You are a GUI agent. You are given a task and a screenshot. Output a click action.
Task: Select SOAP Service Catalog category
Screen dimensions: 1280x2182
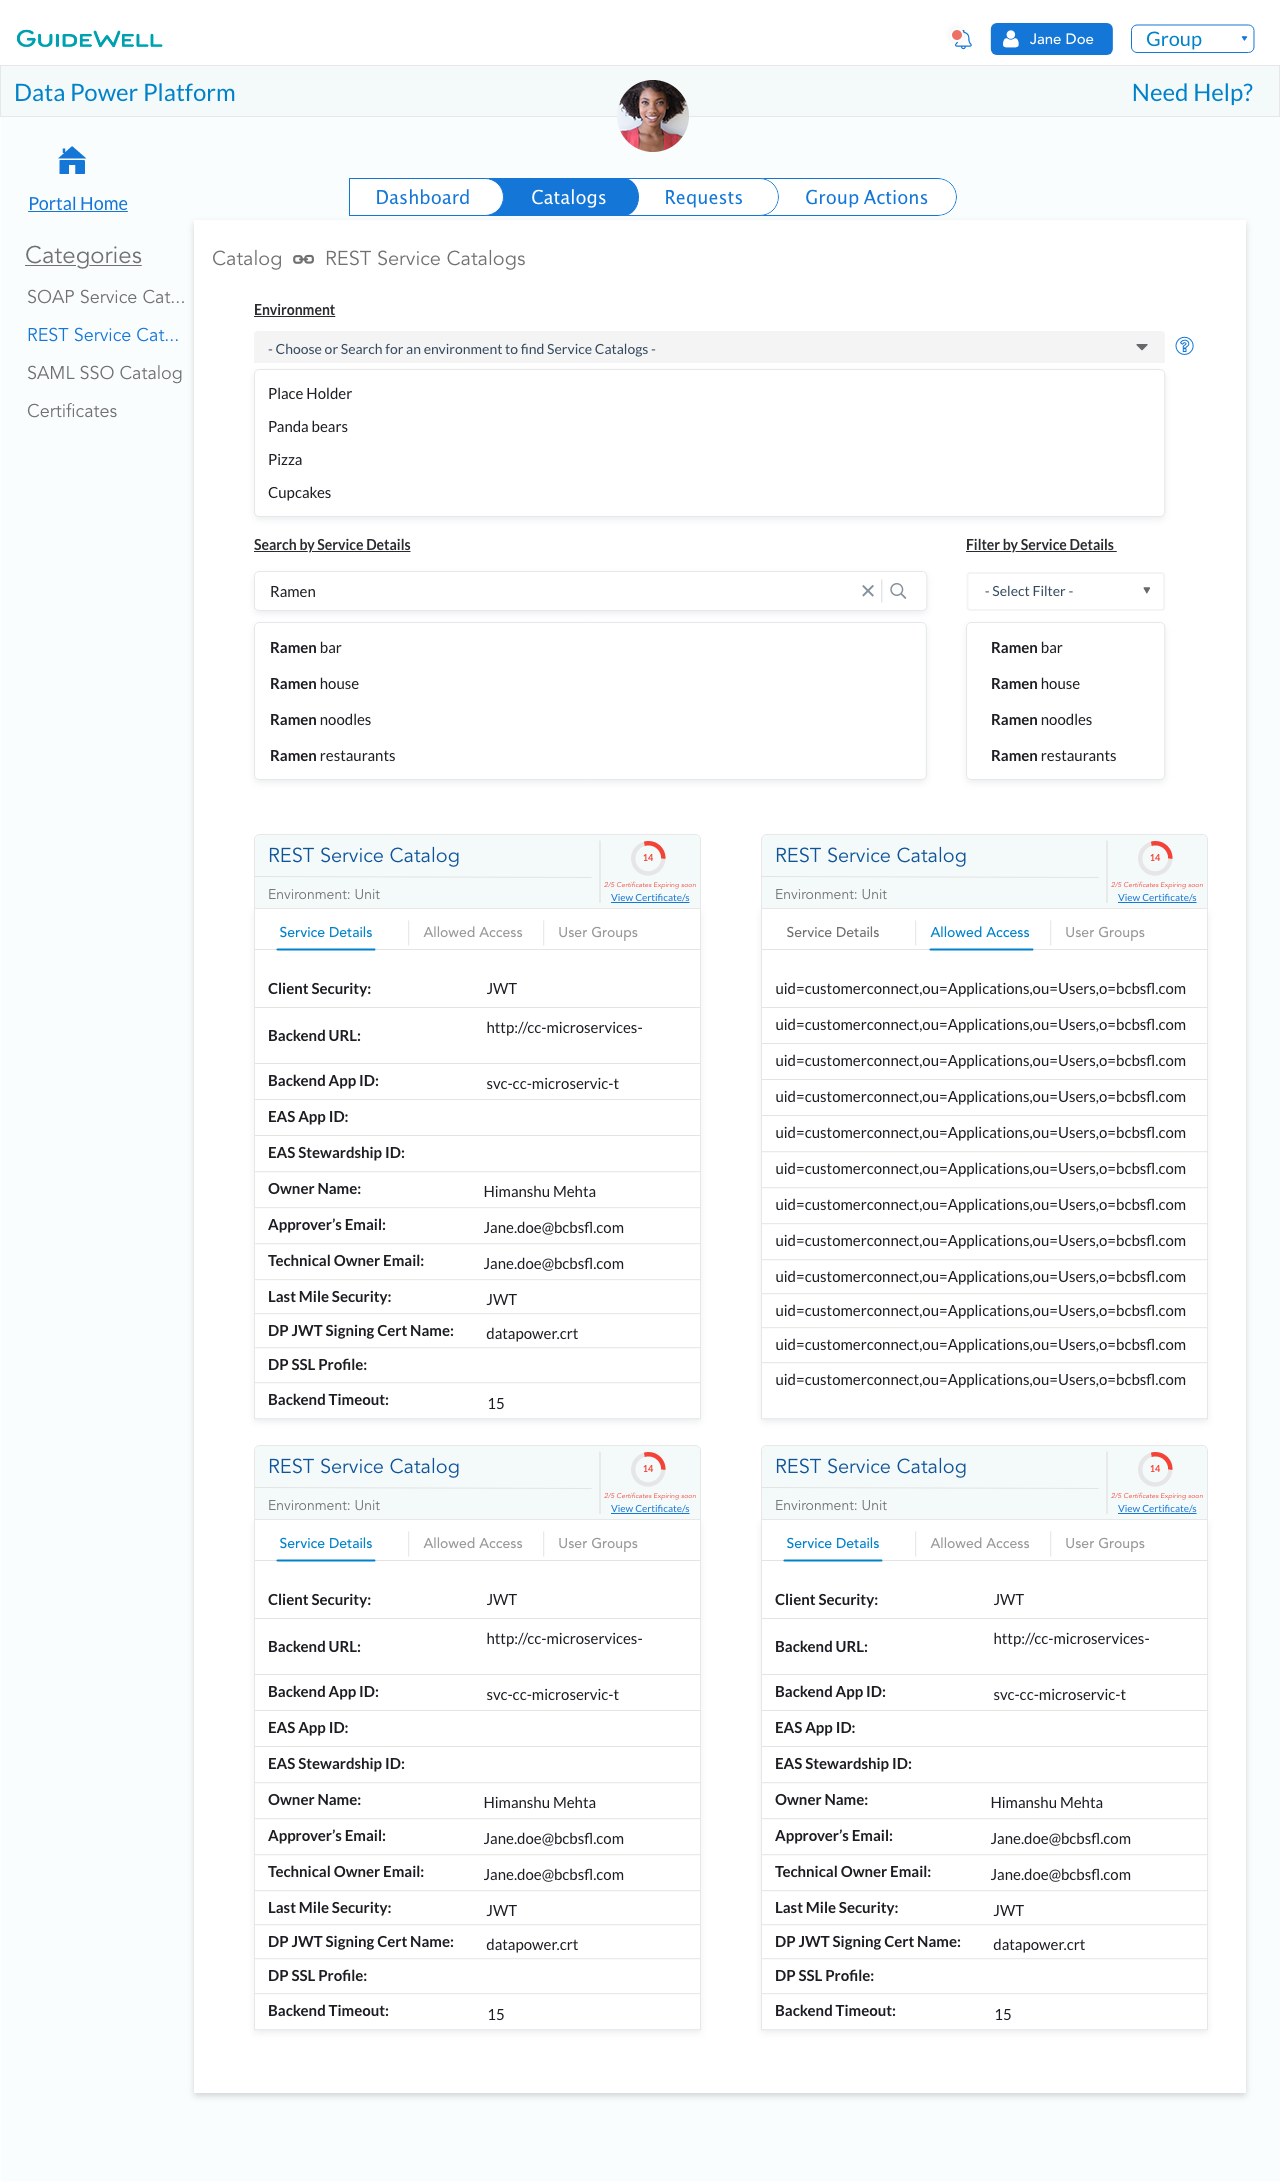(x=106, y=297)
